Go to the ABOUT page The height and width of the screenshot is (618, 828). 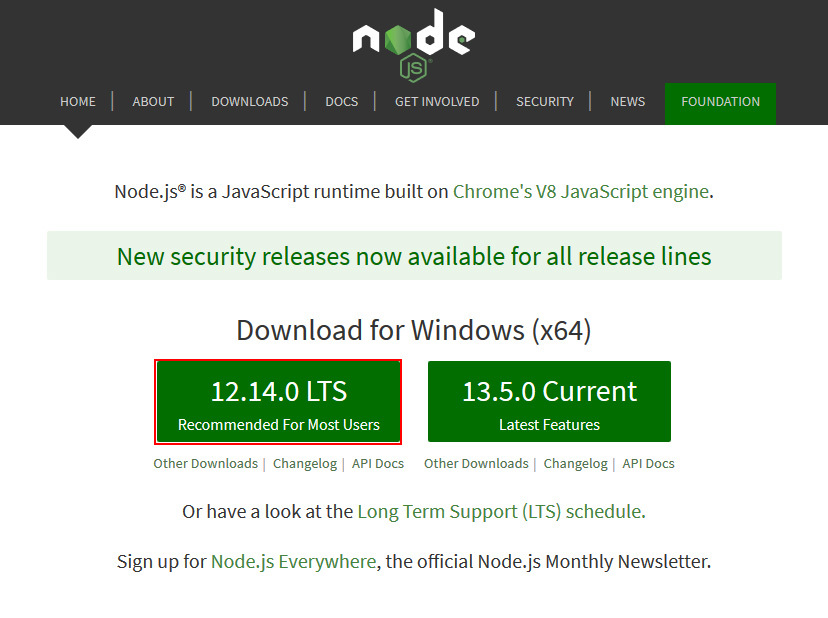pos(153,102)
